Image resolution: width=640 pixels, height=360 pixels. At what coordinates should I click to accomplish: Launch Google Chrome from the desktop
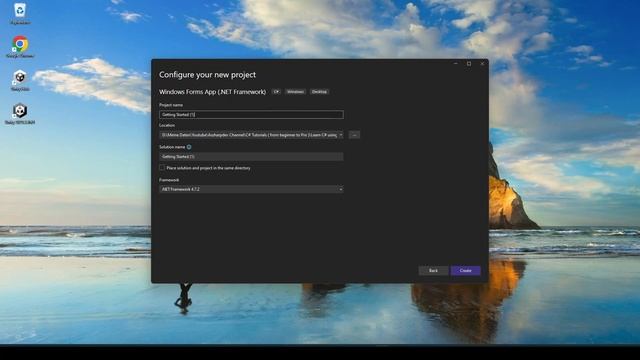[20, 47]
